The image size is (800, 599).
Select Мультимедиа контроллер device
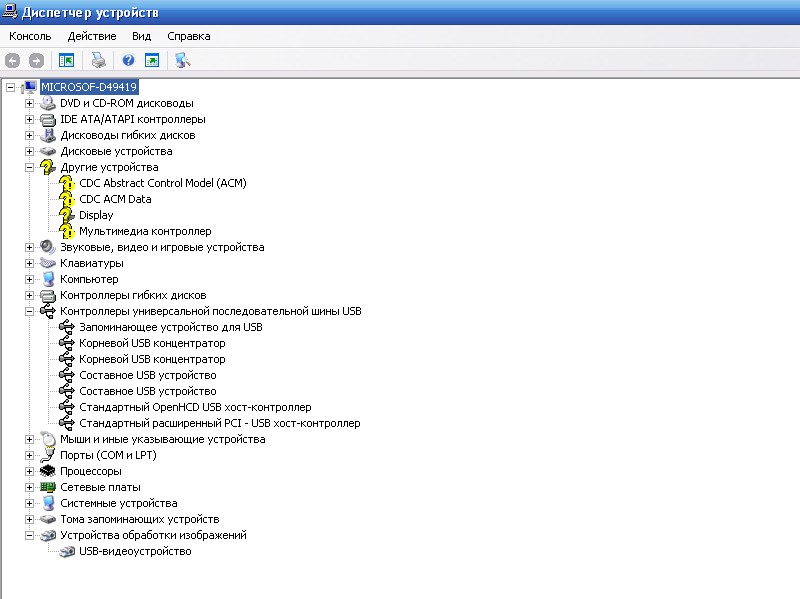tap(145, 231)
